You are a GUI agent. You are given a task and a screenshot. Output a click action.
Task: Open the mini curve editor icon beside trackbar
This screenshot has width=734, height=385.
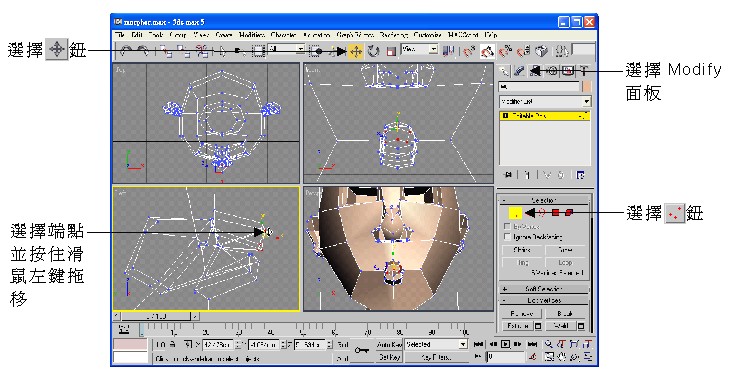[x=124, y=330]
